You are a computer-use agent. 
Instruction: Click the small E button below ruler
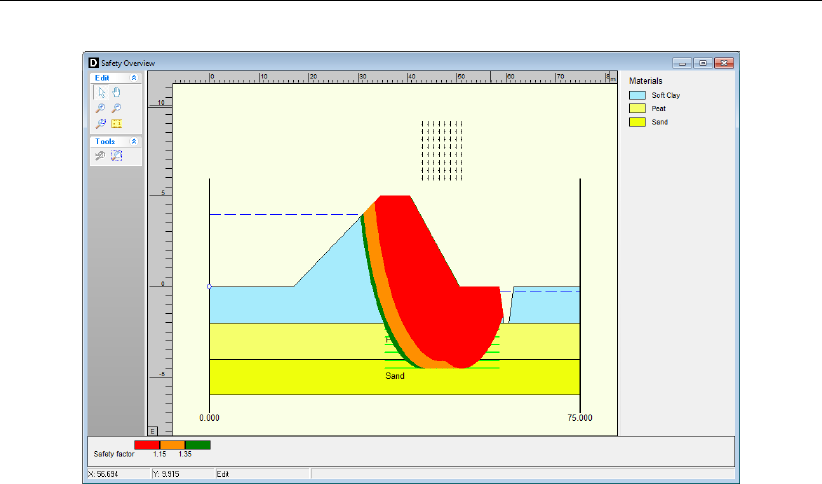(x=153, y=431)
